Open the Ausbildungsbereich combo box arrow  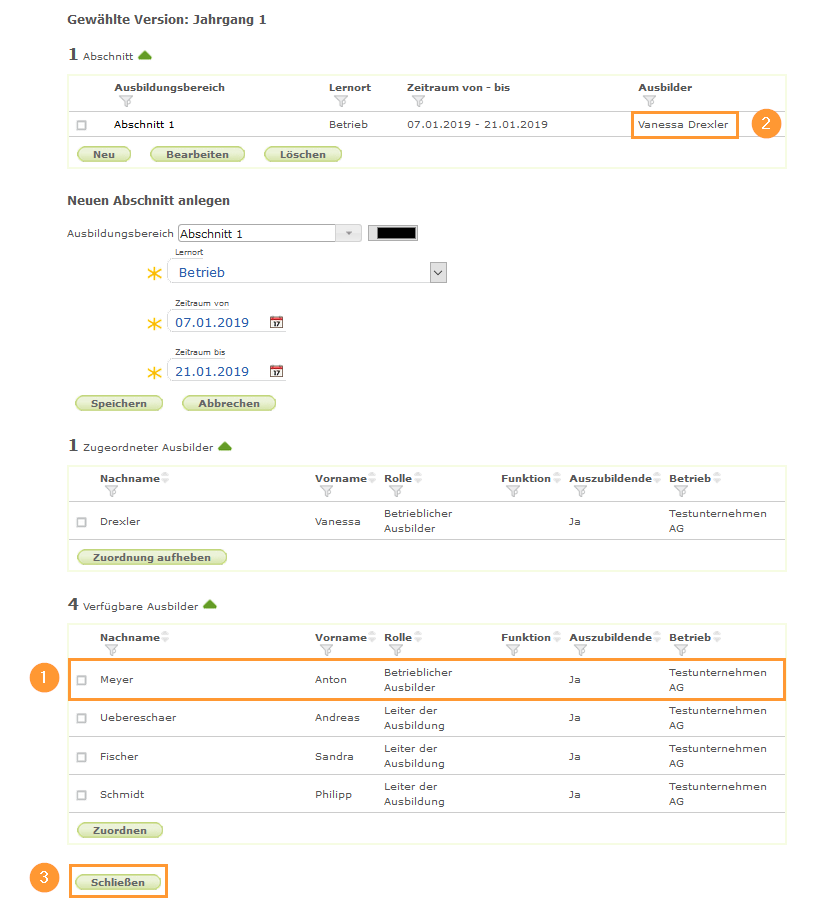coord(349,233)
